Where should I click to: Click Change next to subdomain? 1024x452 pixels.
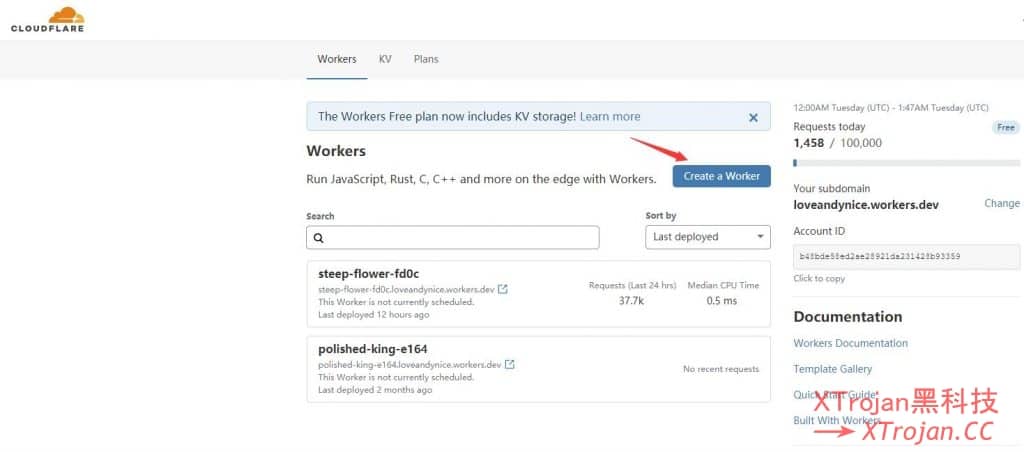click(x=1001, y=203)
